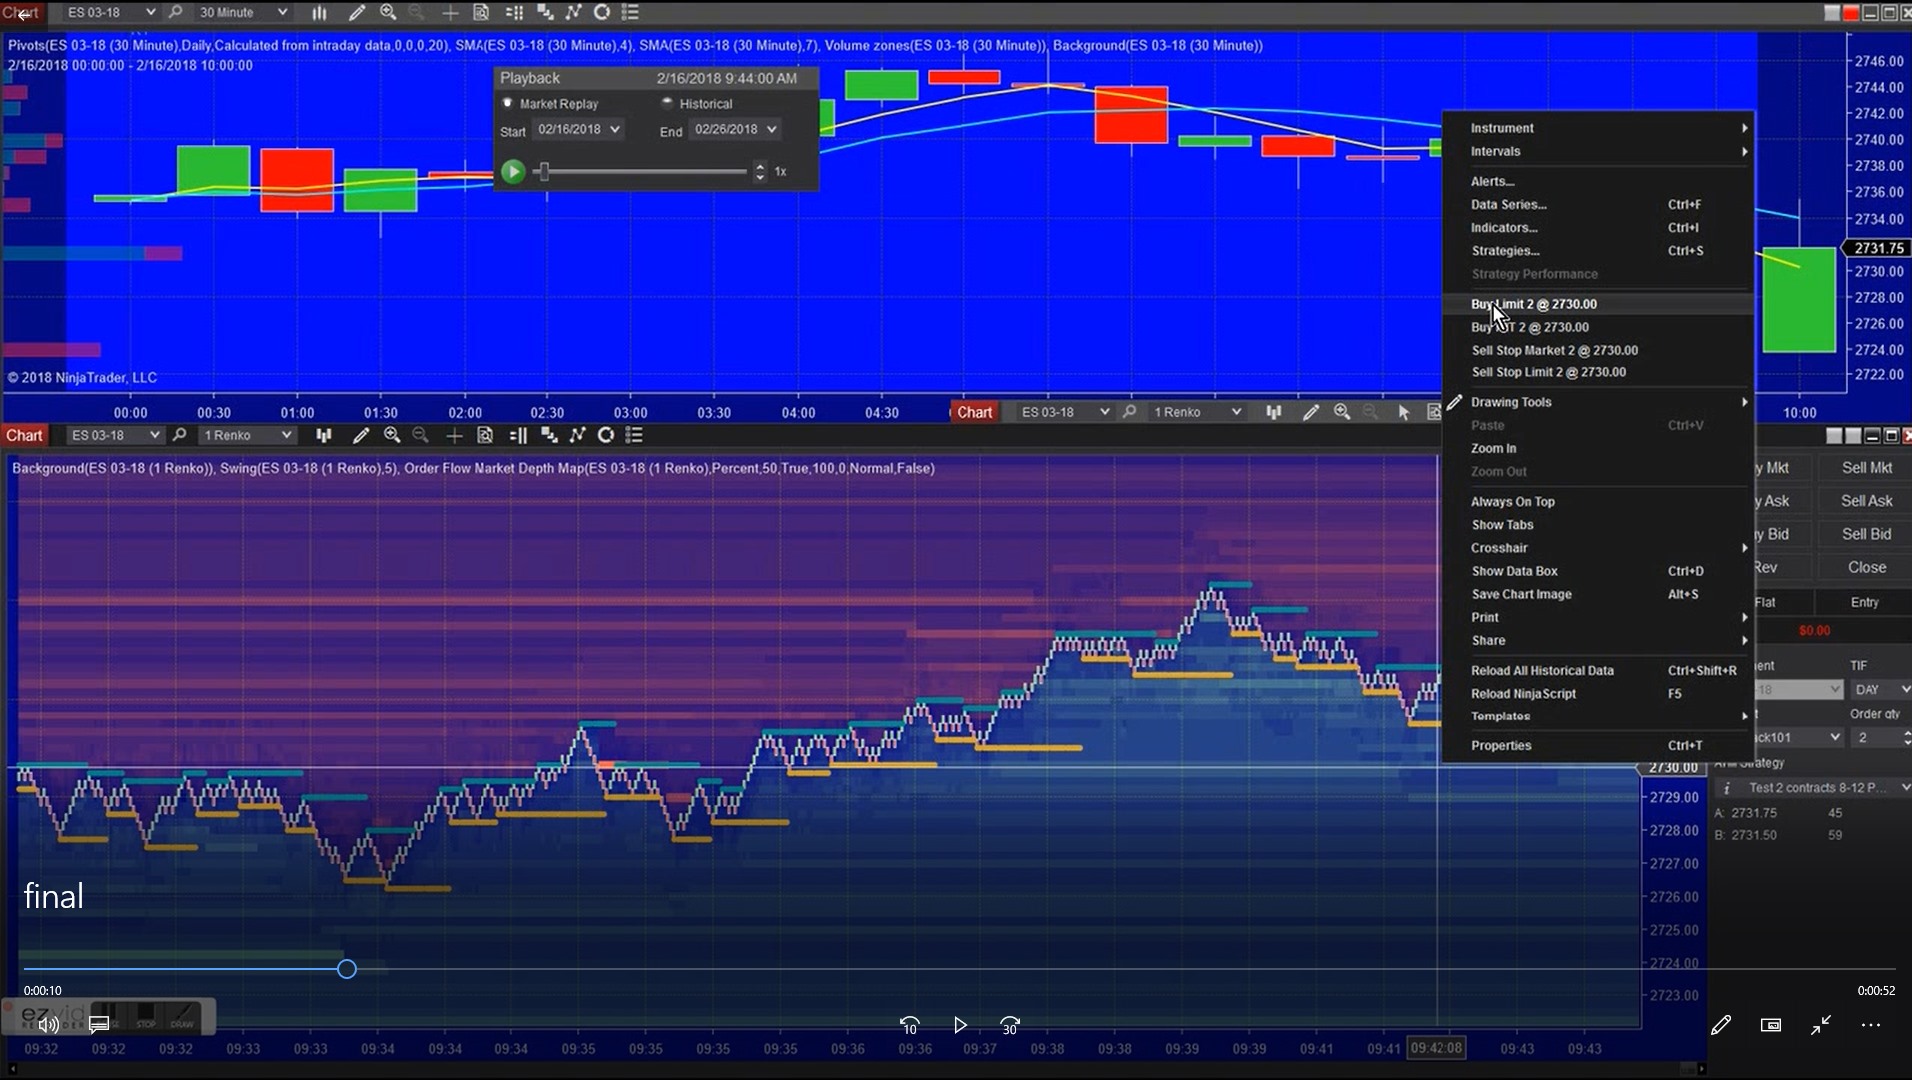Open Properties list icon in the 30 Minute chart toolbar
The width and height of the screenshot is (1912, 1080).
(631, 12)
